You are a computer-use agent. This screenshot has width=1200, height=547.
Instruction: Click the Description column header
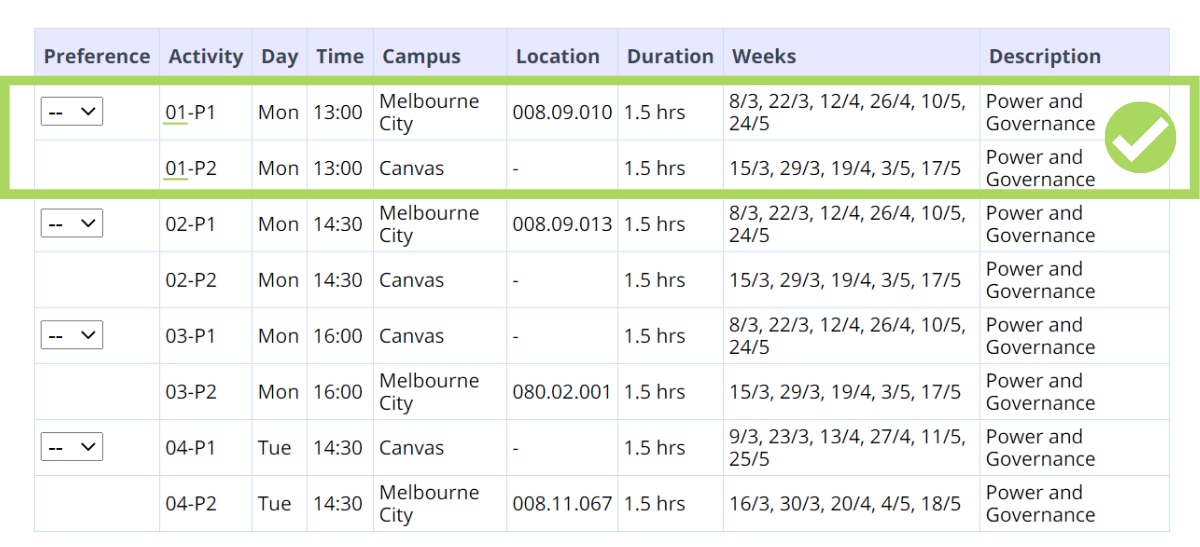[1044, 57]
